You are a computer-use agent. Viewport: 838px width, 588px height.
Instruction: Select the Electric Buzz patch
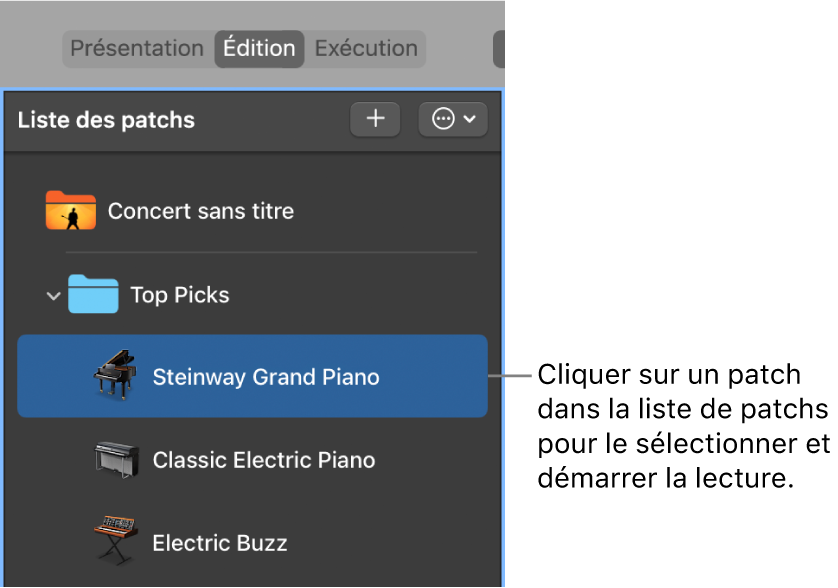219,543
